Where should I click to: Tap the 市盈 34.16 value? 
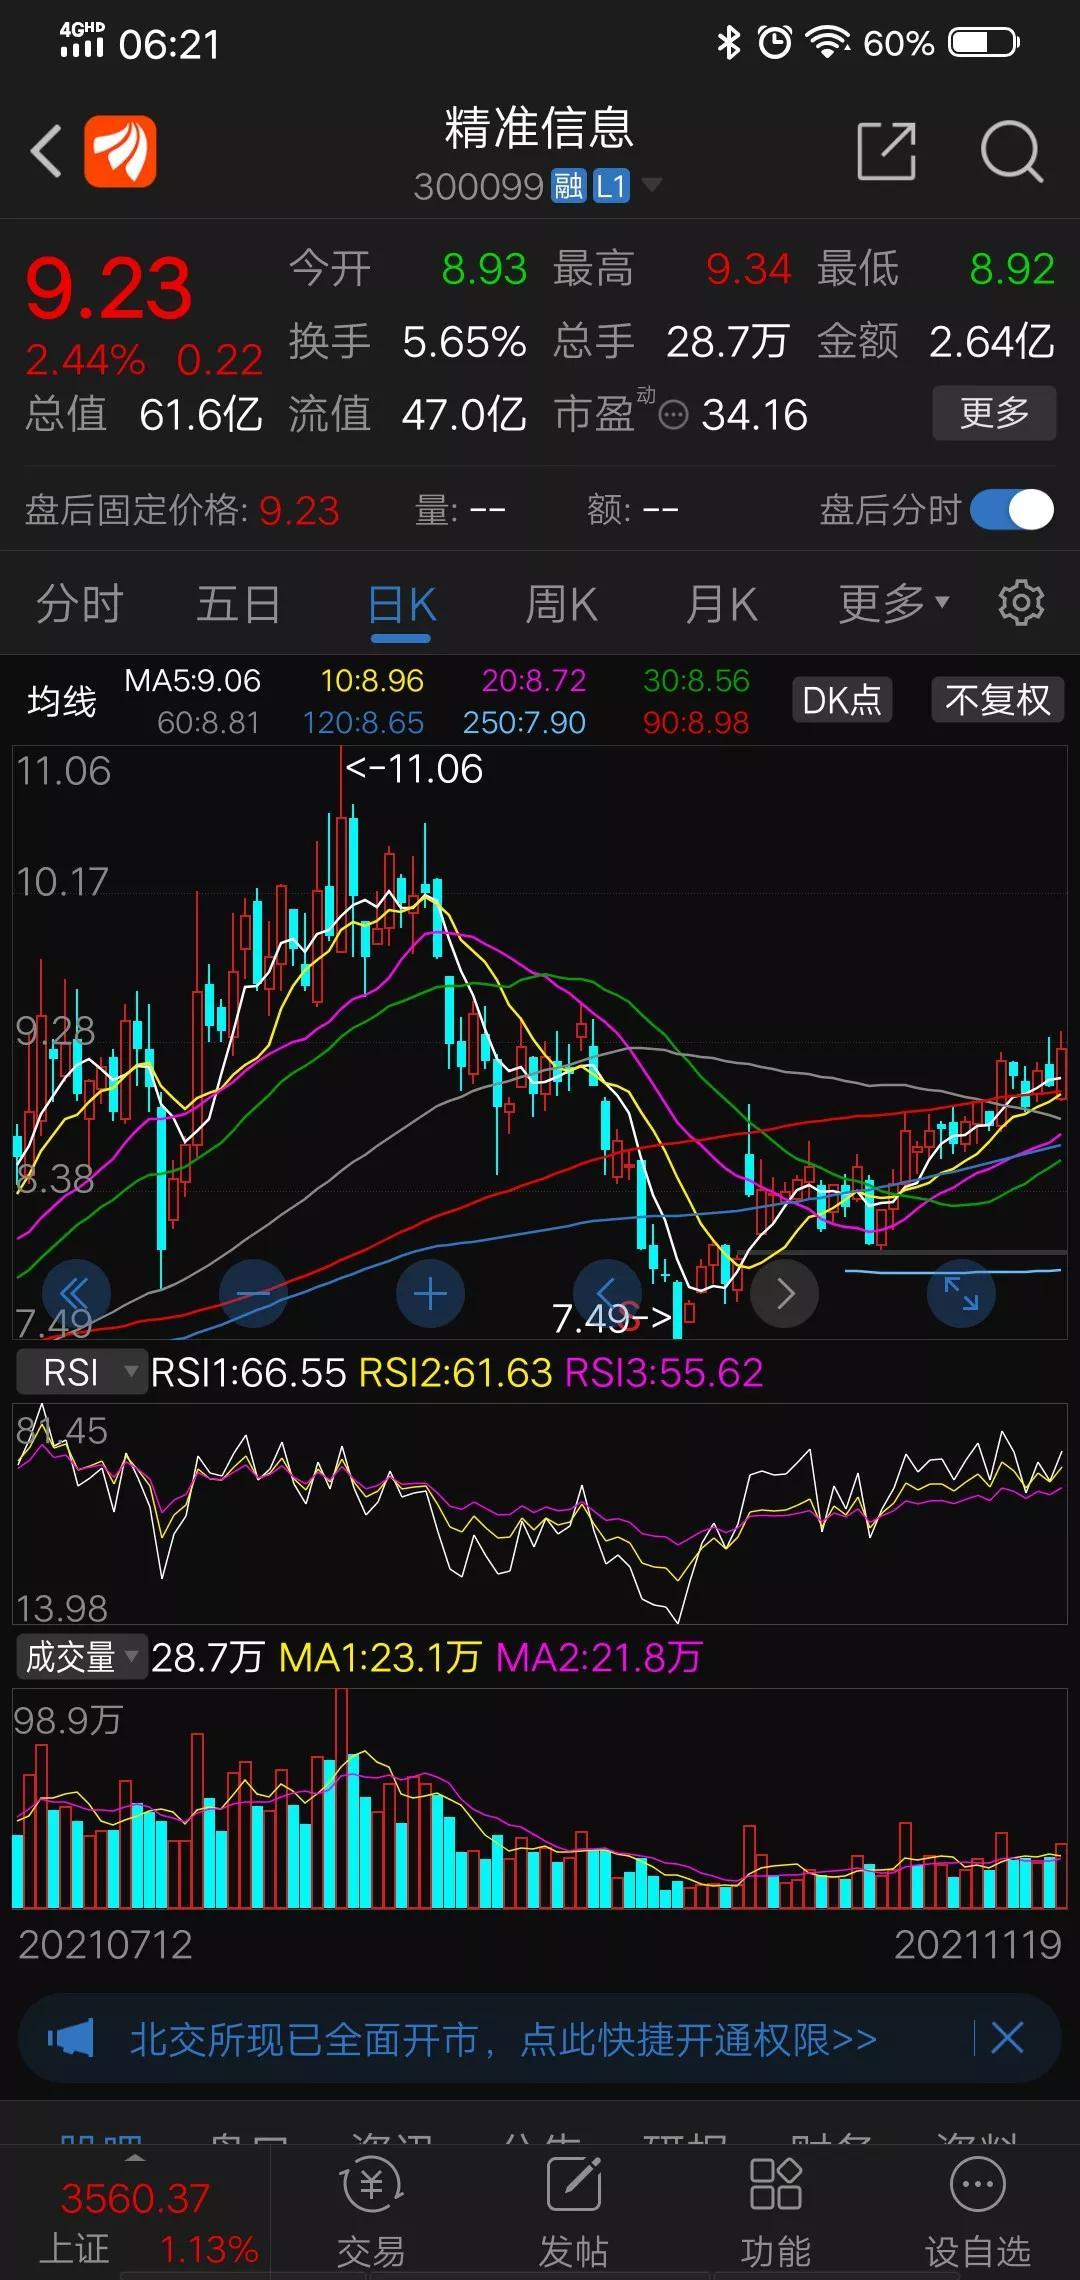pyautogui.click(x=755, y=415)
